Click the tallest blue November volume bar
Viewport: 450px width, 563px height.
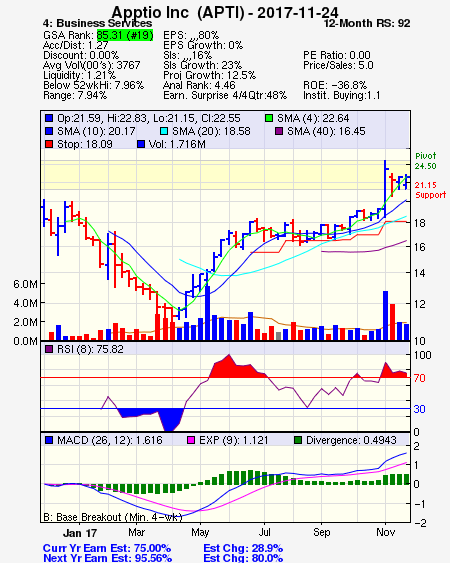pyautogui.click(x=385, y=316)
